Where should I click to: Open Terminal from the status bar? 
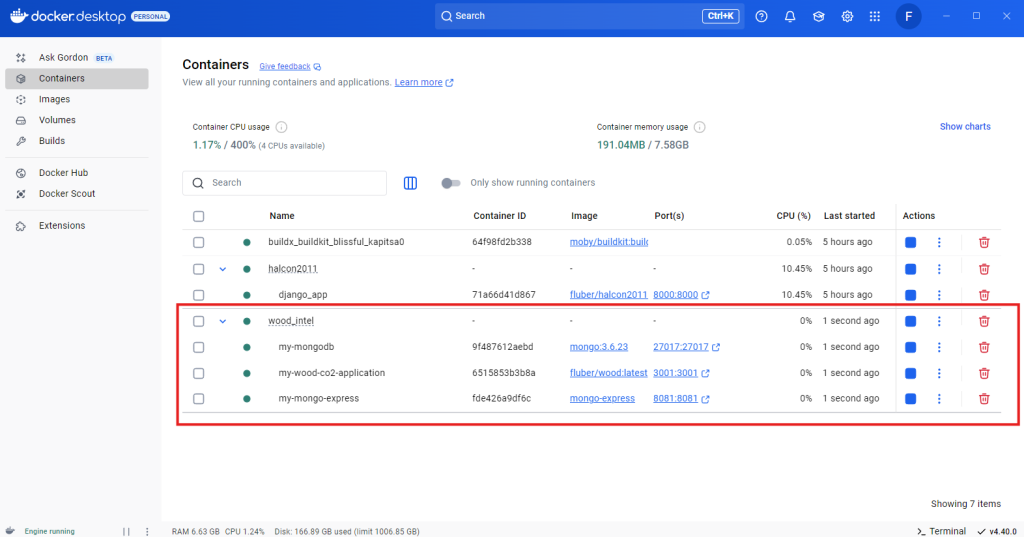(x=941, y=531)
